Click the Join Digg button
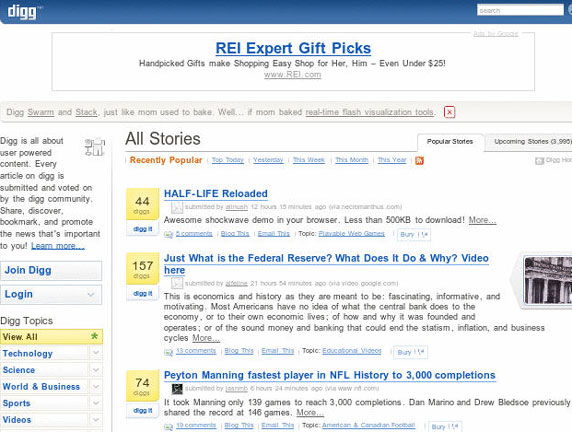 pos(51,270)
